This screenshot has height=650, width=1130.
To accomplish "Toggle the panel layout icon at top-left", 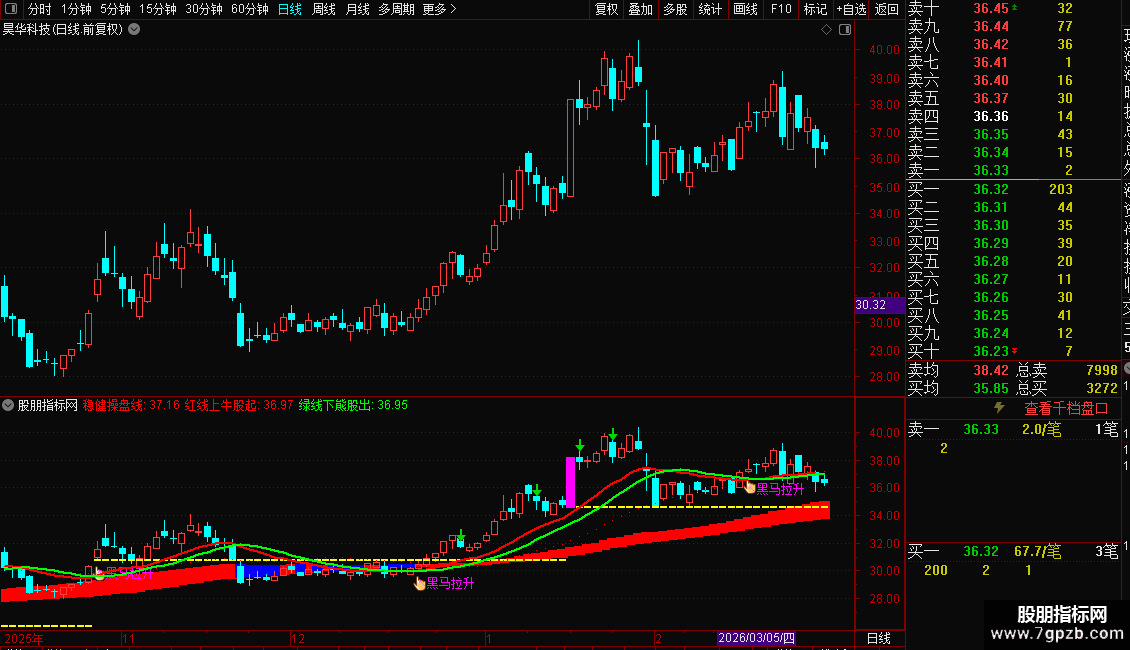I will pos(11,9).
